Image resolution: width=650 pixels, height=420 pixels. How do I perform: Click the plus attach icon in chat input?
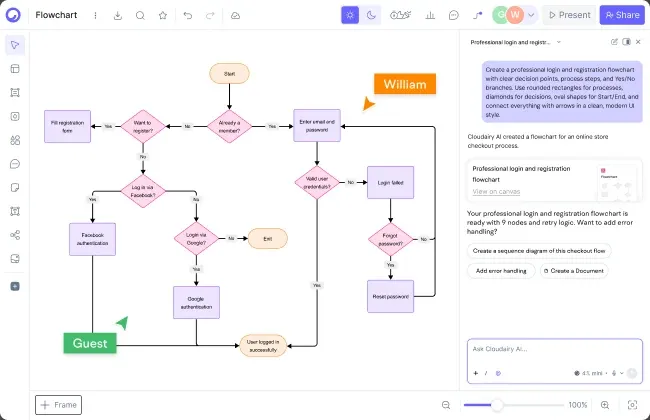tap(476, 373)
